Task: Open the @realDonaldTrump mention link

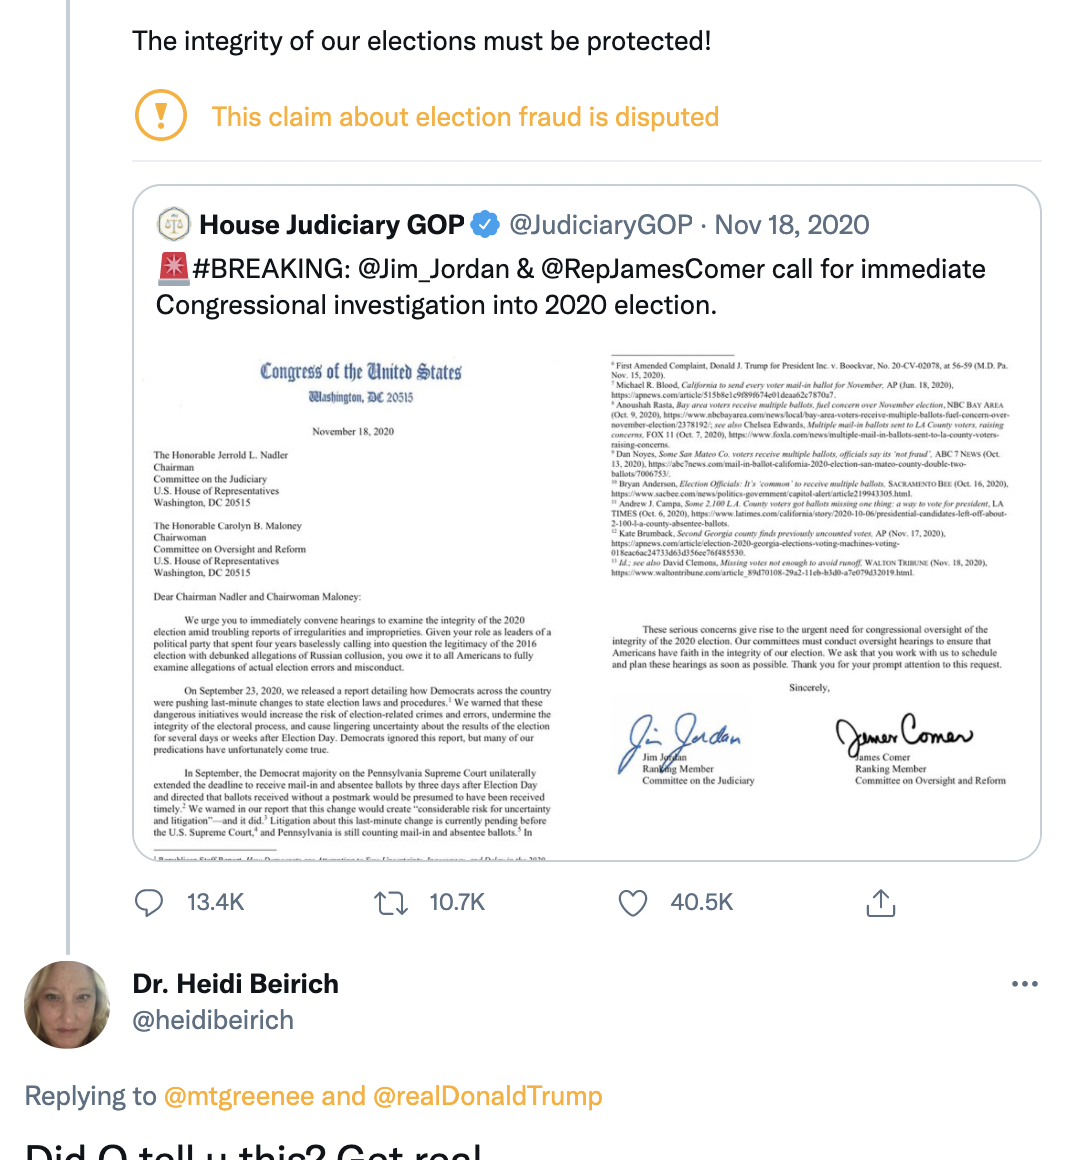Action: [487, 1096]
